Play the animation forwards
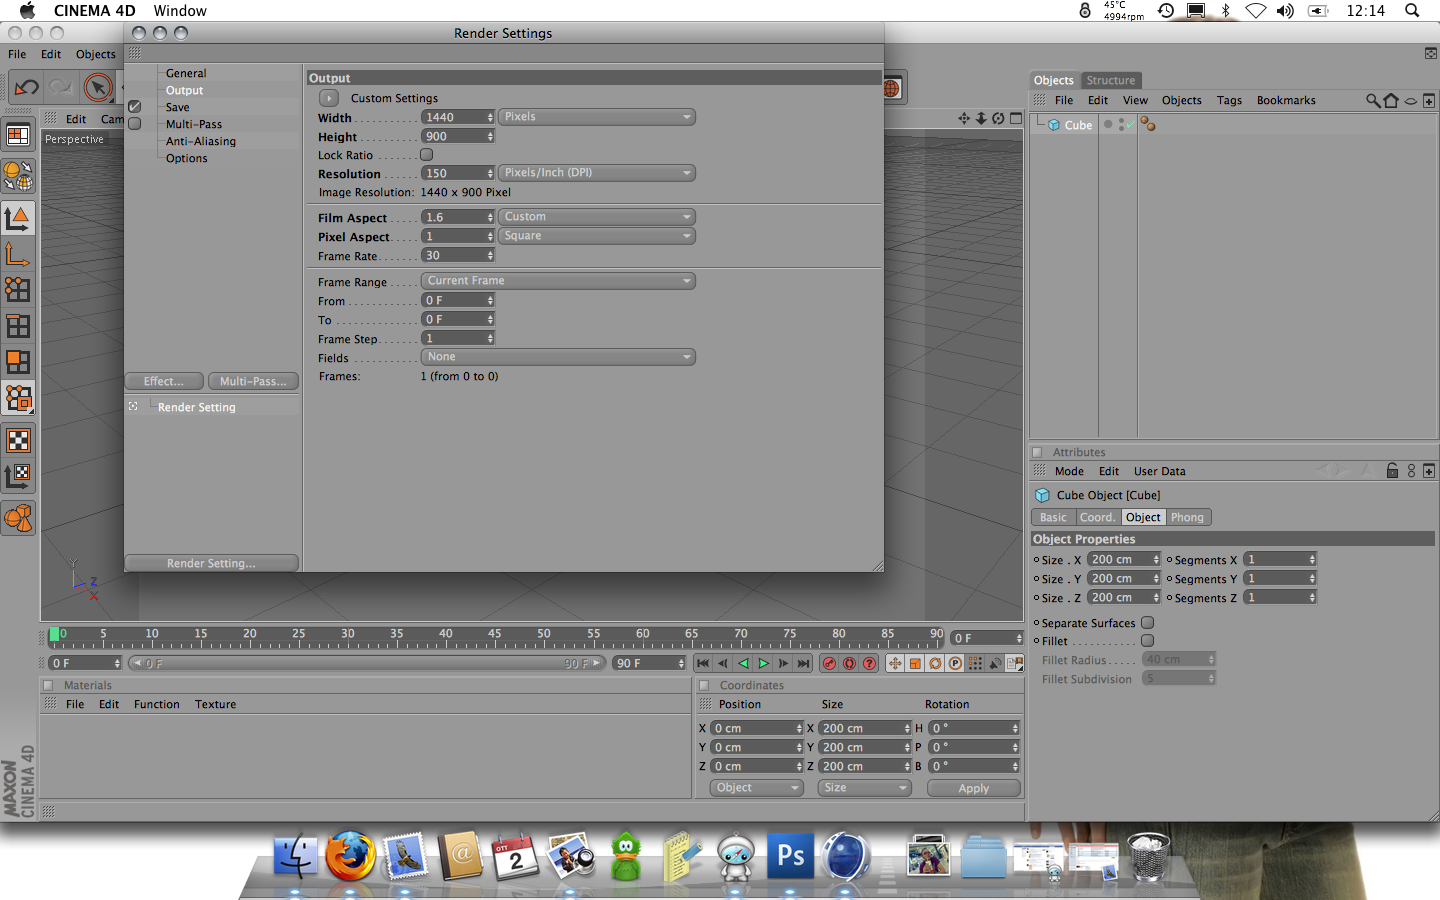The image size is (1440, 900). point(763,663)
